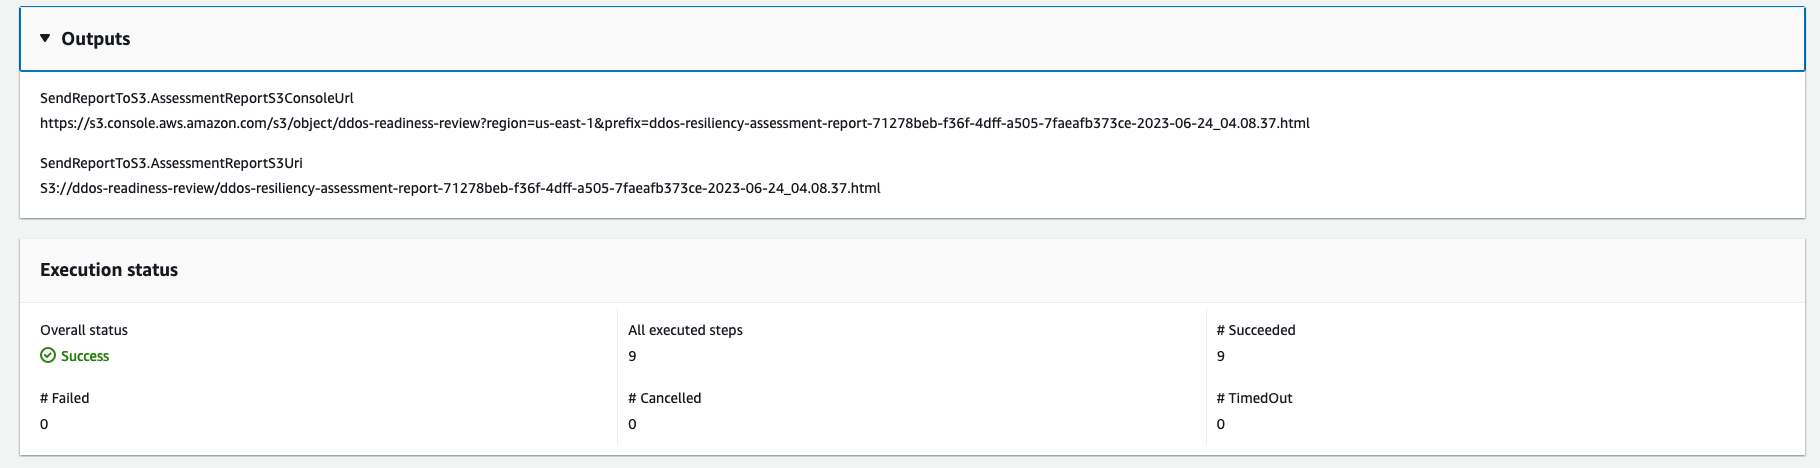Collapse the Outputs section triangle
Image resolution: width=1820 pixels, height=468 pixels.
pos(45,38)
